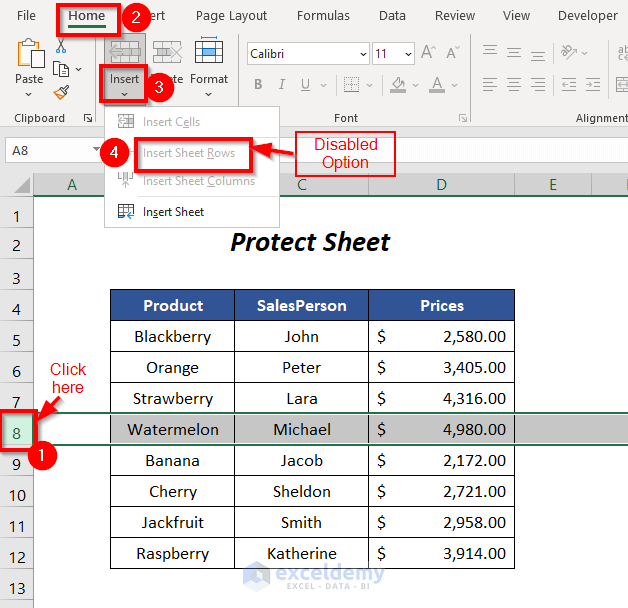Apply fill color with the paint bucket icon
The width and height of the screenshot is (628, 608).
coord(398,85)
